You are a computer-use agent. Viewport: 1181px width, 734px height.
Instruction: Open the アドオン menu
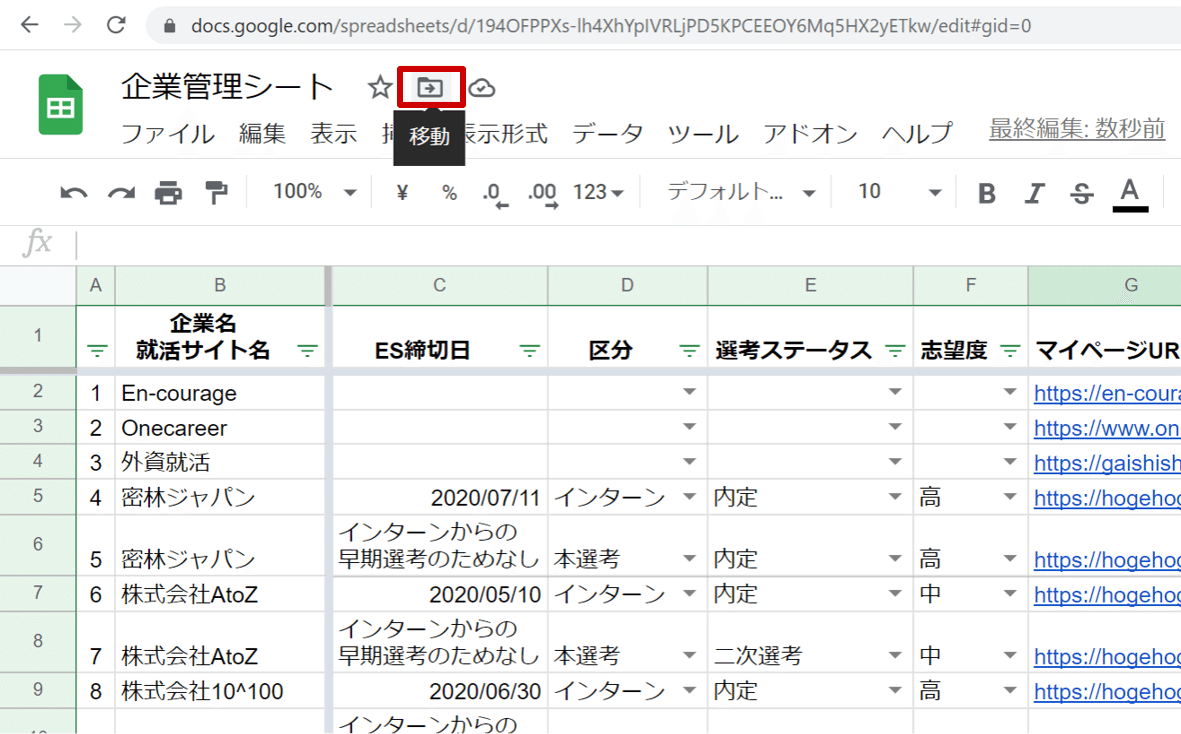click(x=810, y=134)
